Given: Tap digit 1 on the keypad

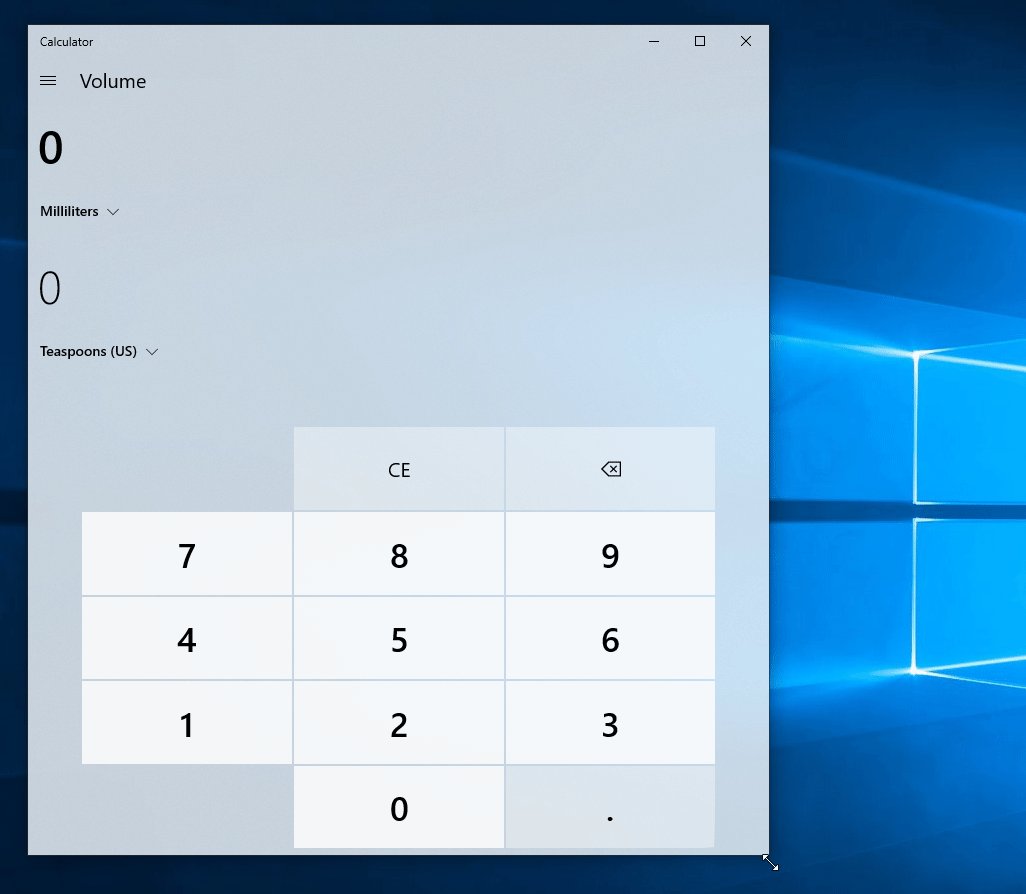Looking at the screenshot, I should tap(187, 724).
